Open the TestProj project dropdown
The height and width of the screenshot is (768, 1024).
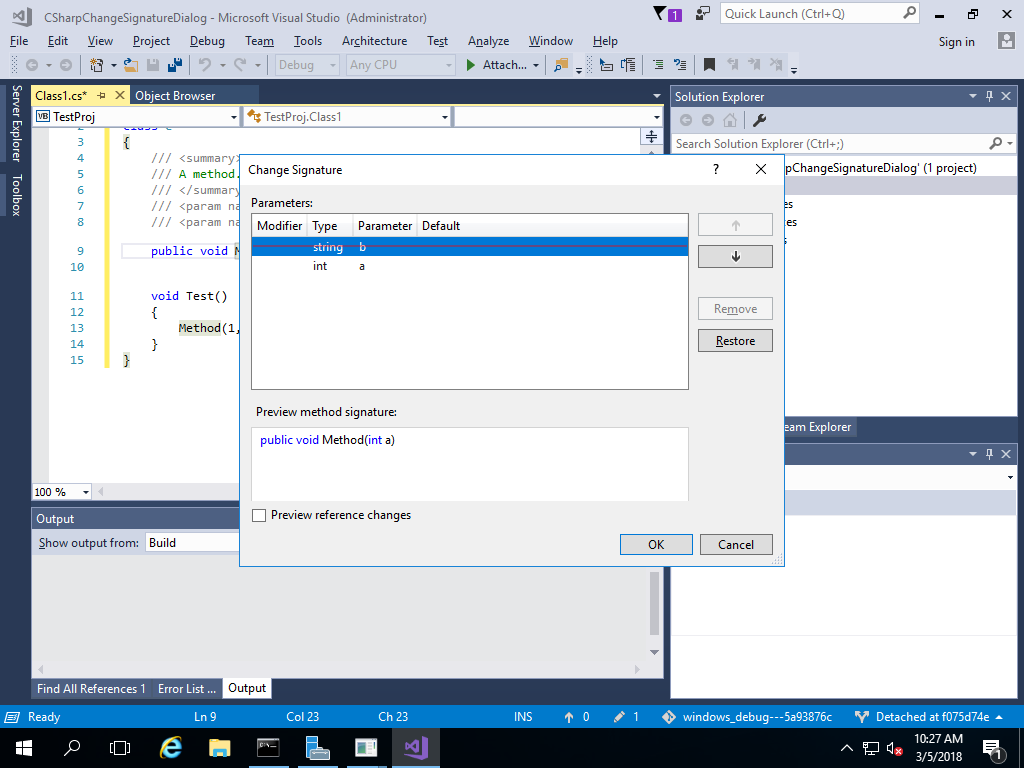[x=136, y=116]
